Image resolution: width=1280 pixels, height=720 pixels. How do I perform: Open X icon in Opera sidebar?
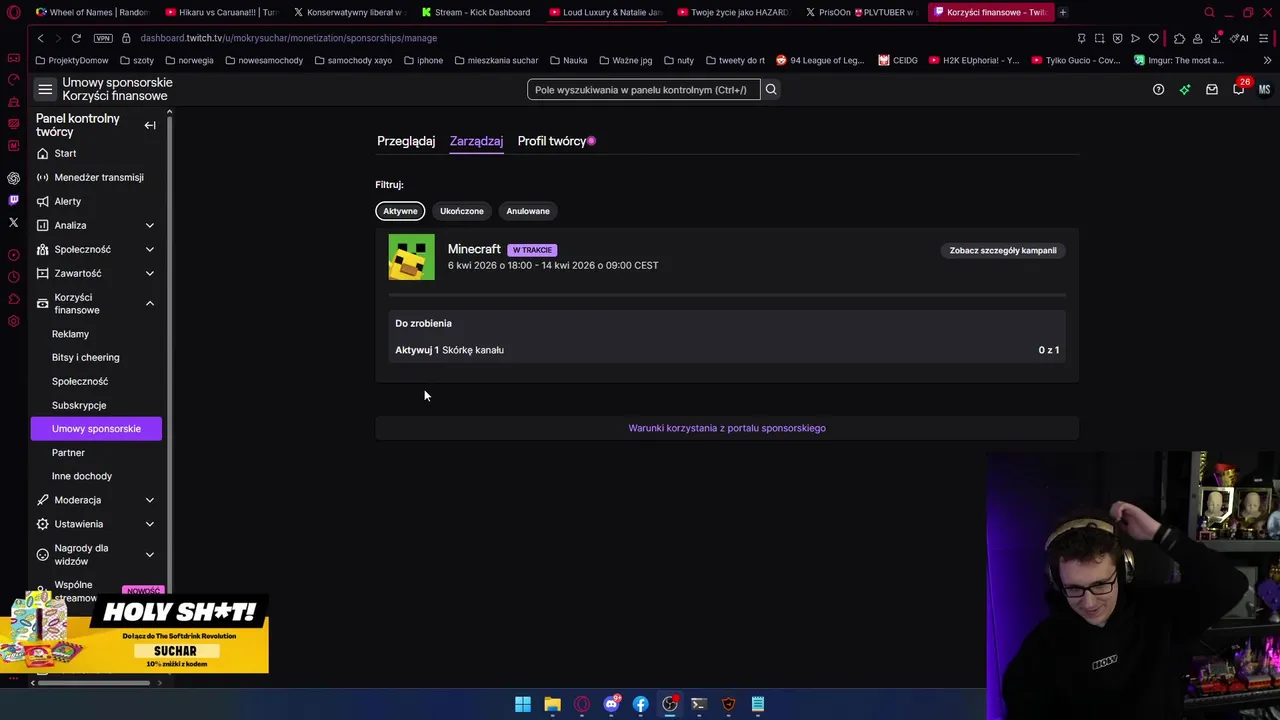pos(13,222)
